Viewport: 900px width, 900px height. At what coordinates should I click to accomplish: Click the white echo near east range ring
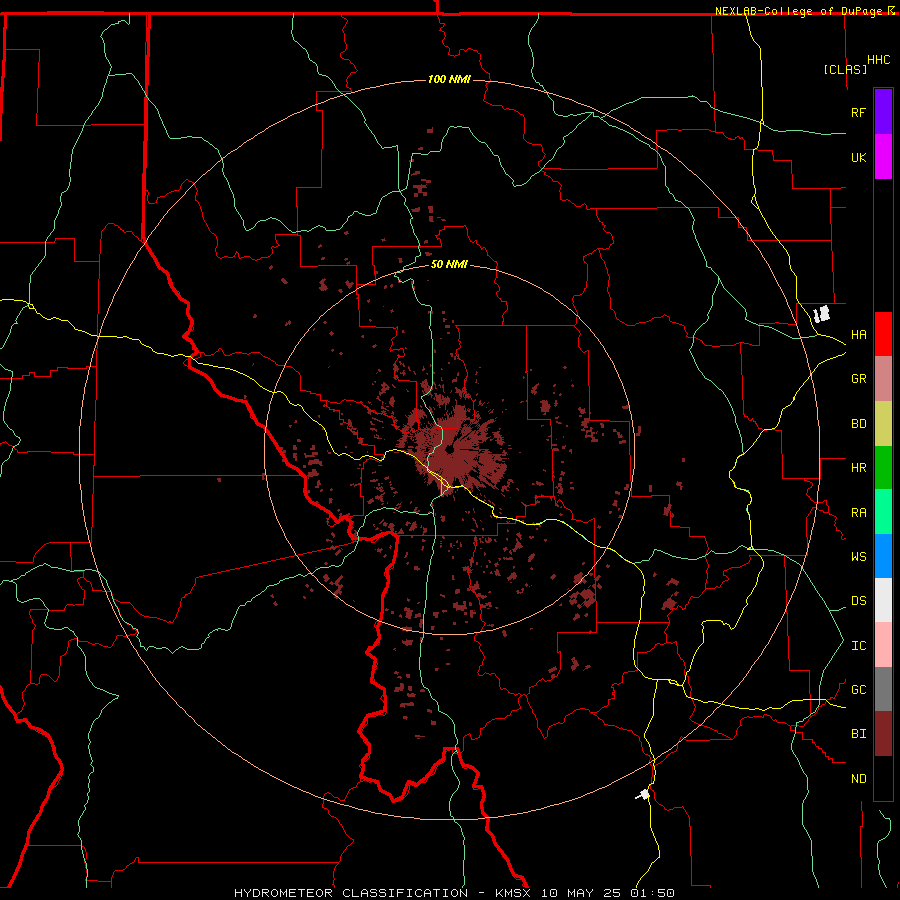pyautogui.click(x=822, y=314)
